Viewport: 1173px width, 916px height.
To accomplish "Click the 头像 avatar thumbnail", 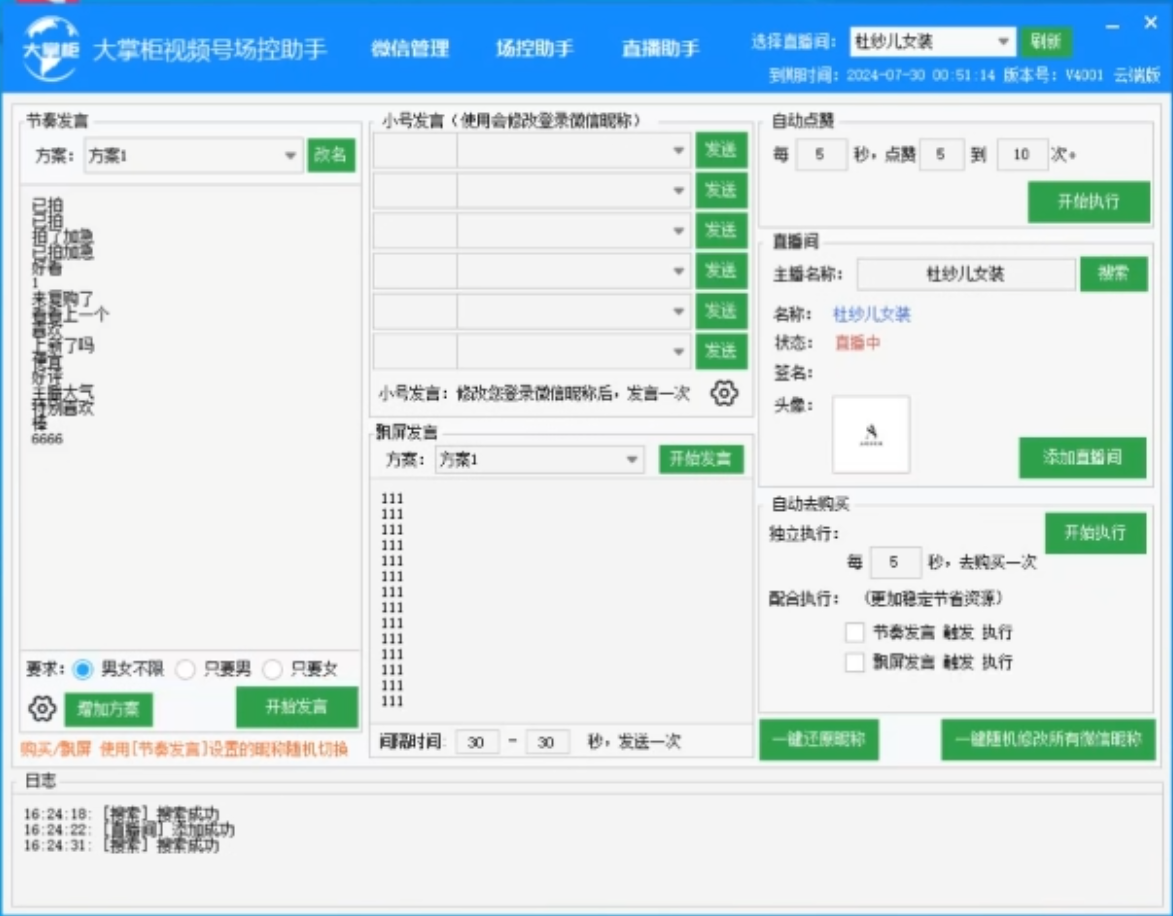I will [871, 434].
